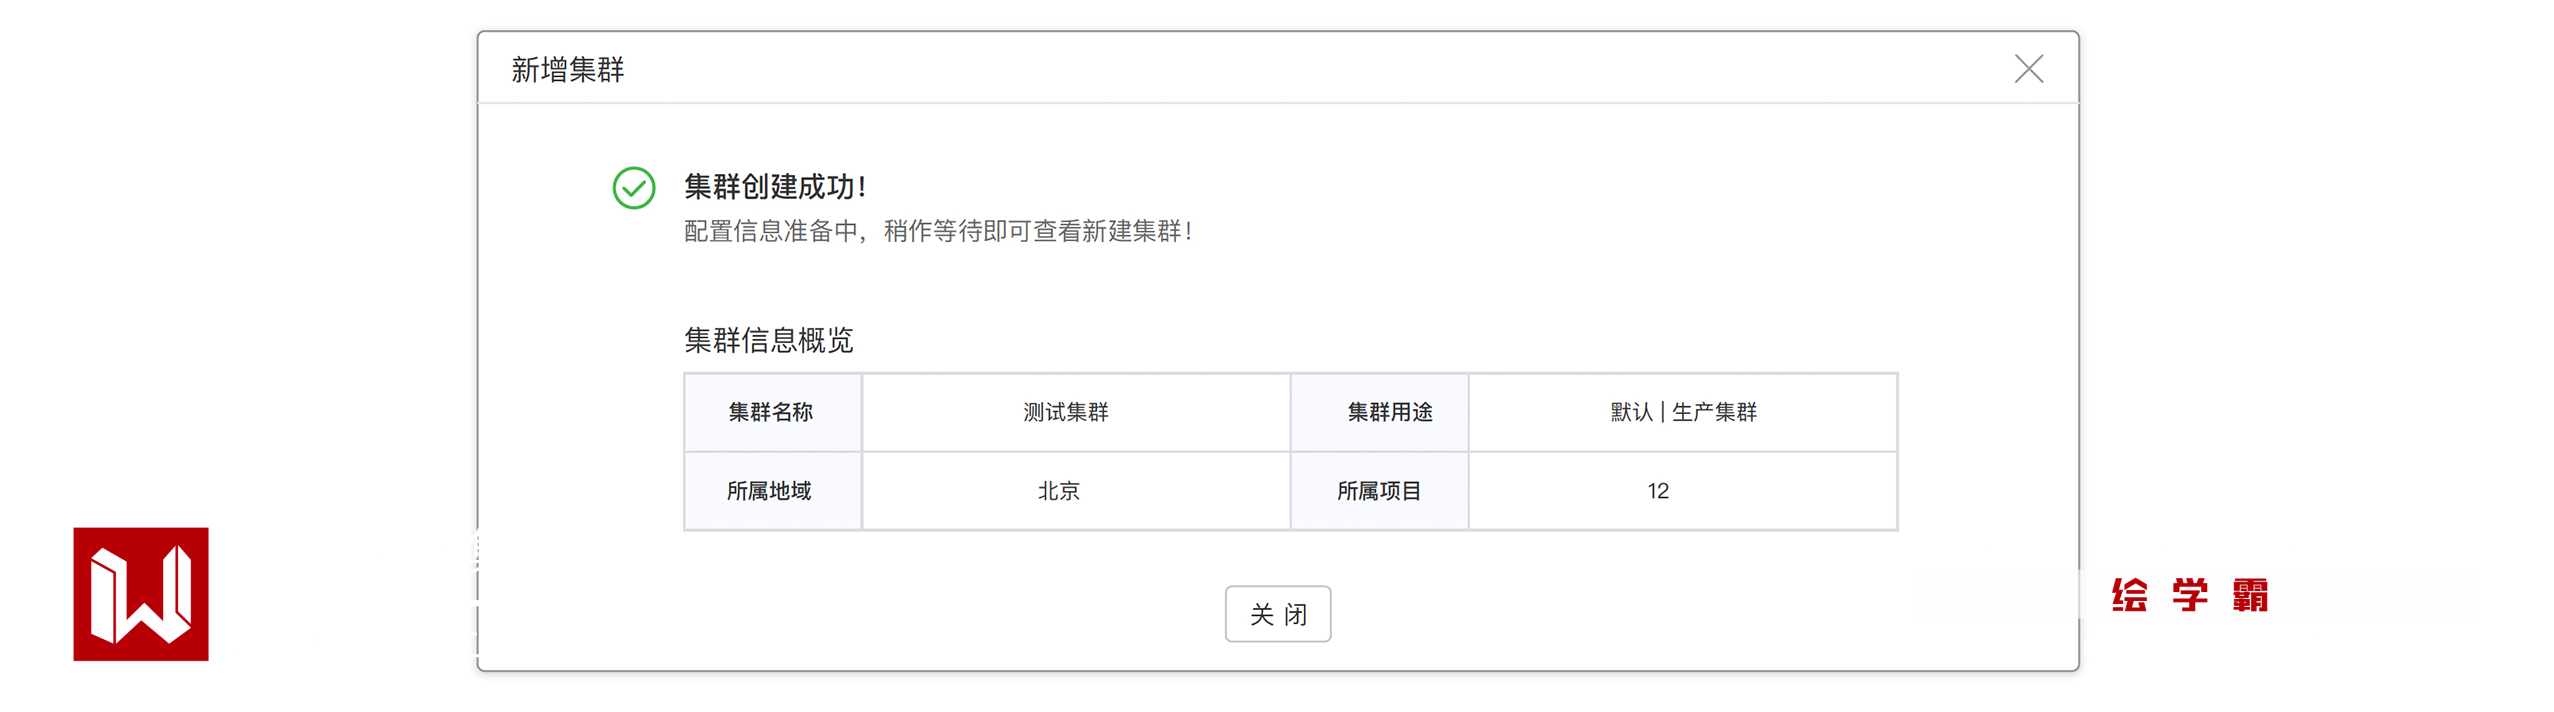
Task: Click the 新增集群 dialog title
Action: click(567, 70)
